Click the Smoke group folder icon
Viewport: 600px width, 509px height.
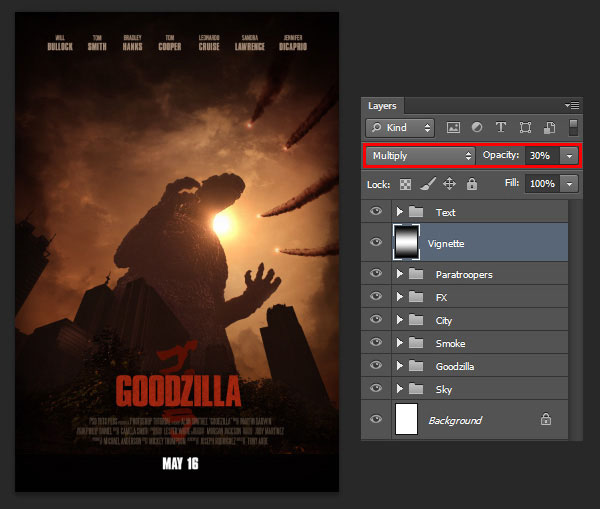tap(416, 343)
